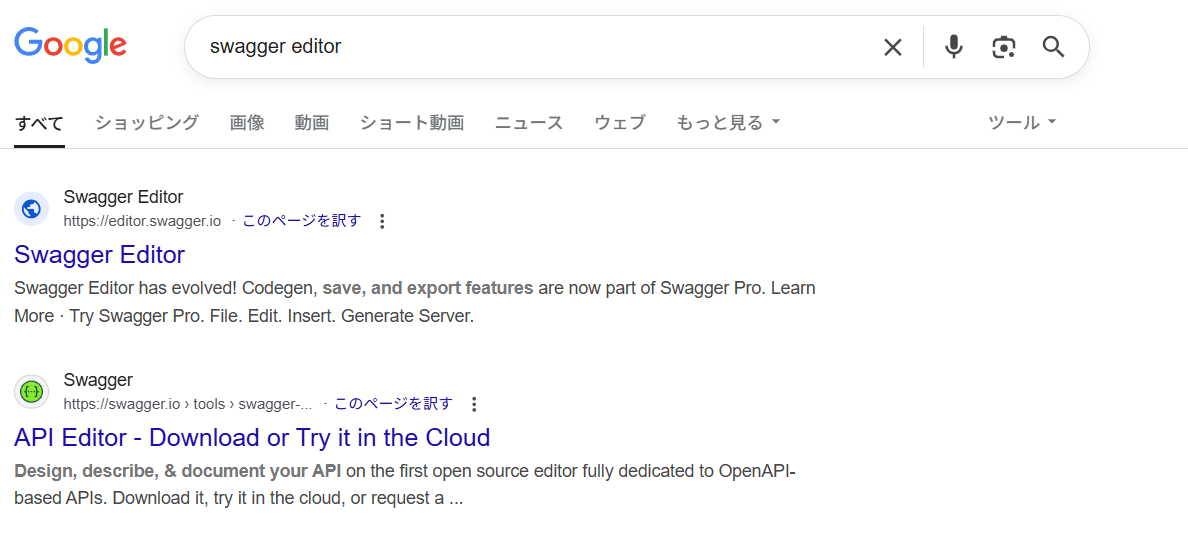
Task: Click the green Swagger site favicon
Action: coord(32,391)
